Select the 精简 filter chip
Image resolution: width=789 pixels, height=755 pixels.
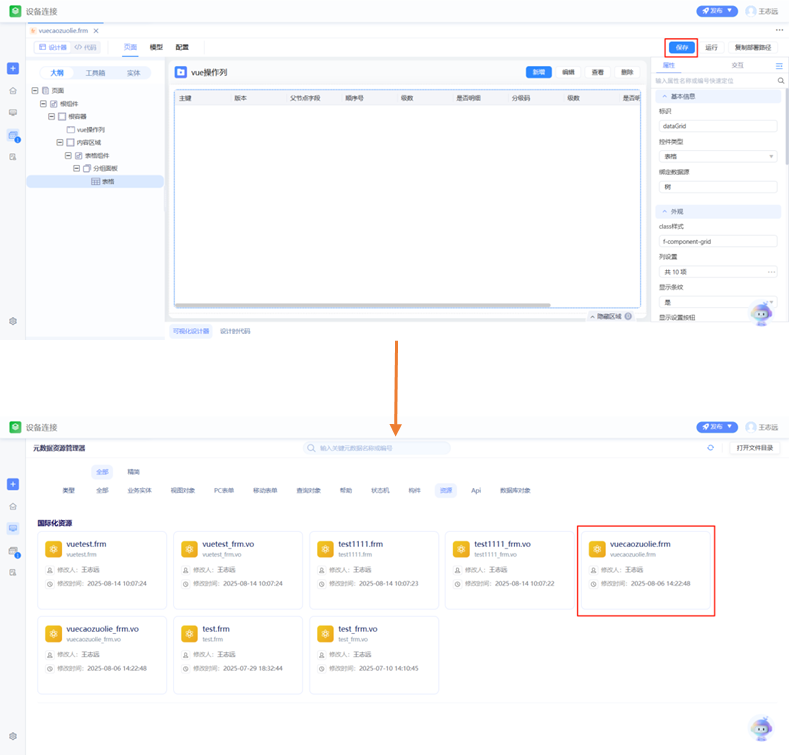click(133, 472)
